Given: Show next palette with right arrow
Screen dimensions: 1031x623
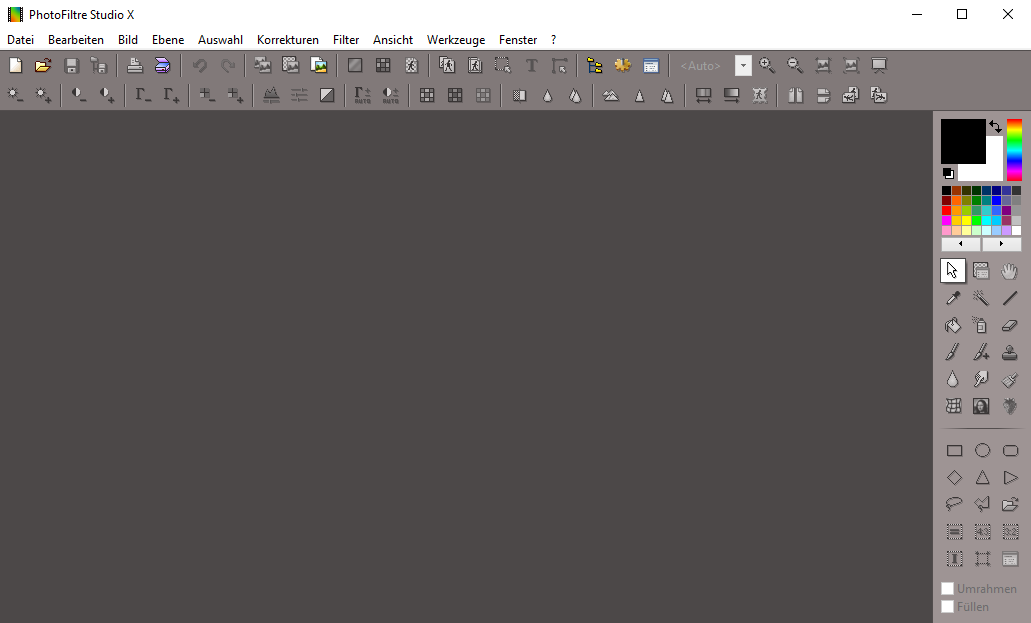Looking at the screenshot, I should [1001, 244].
